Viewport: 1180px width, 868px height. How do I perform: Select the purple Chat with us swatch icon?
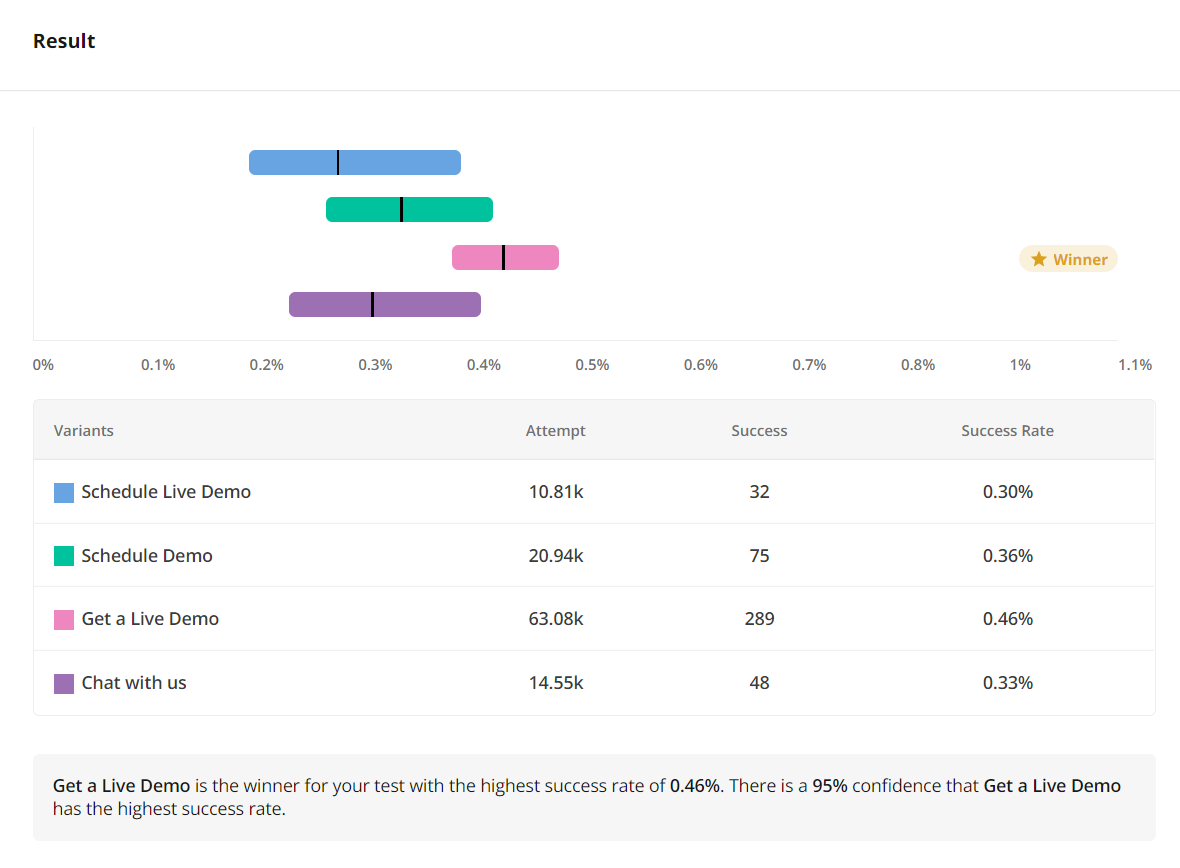pos(63,683)
